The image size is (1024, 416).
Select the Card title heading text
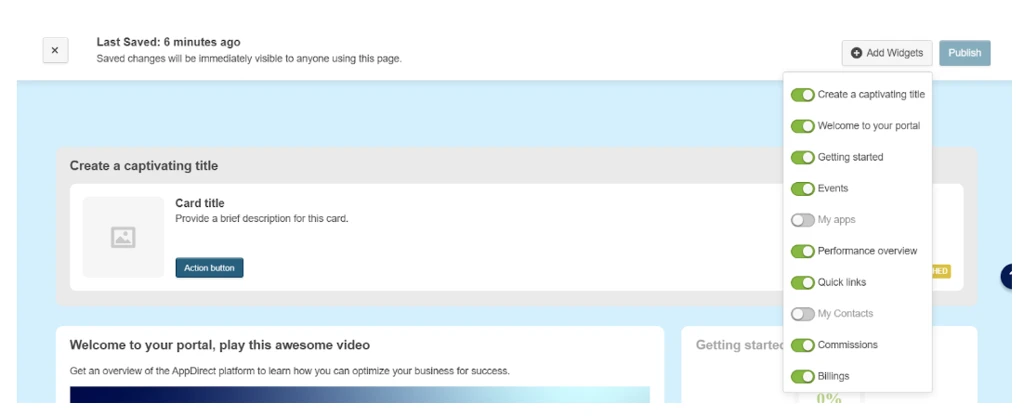[200, 204]
